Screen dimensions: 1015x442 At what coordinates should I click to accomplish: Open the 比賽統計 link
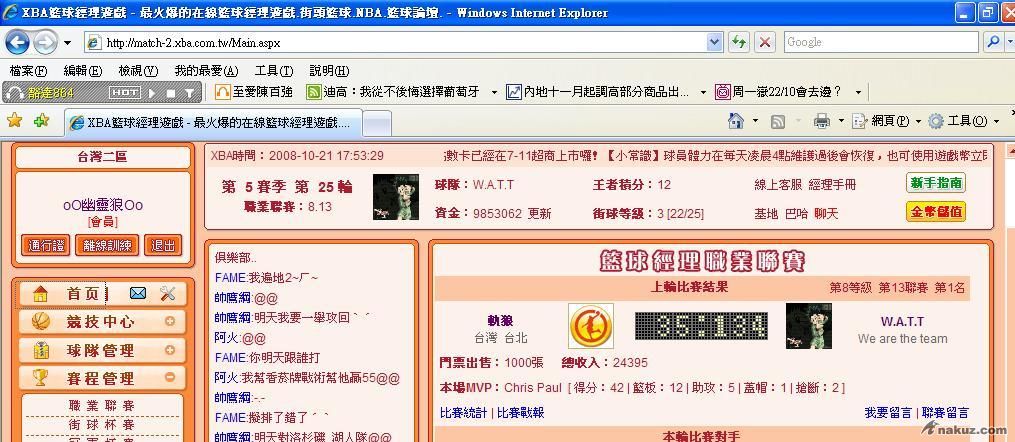click(x=463, y=413)
